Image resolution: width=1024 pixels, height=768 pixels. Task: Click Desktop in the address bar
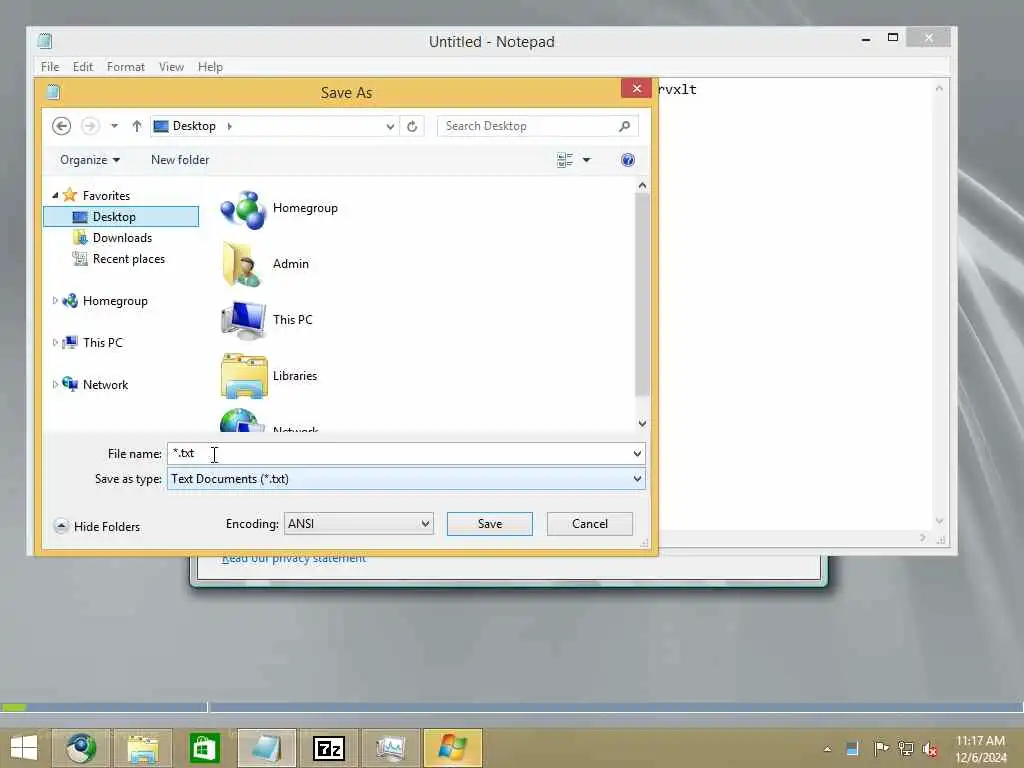194,126
